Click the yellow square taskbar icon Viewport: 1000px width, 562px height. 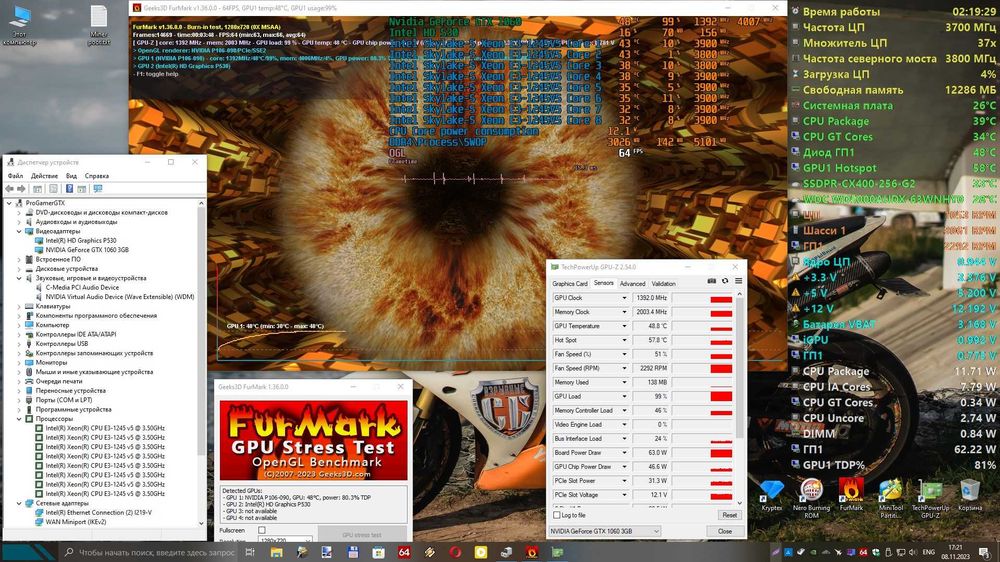[x=481, y=552]
